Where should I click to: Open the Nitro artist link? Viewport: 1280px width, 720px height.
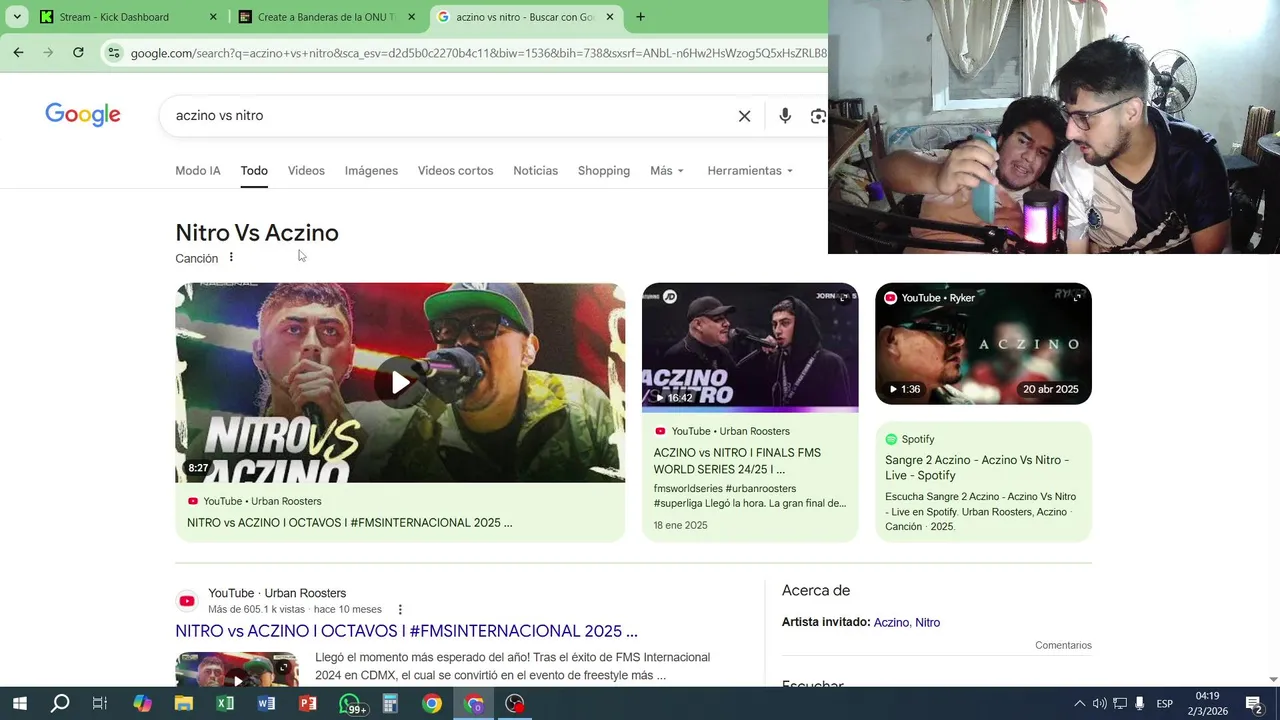click(927, 622)
